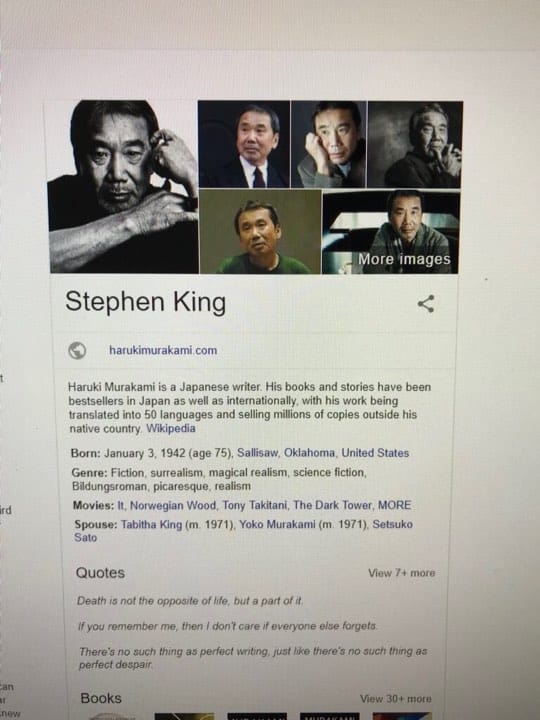The width and height of the screenshot is (540, 720).
Task: Select the thumbnail of man in green sweater
Action: click(x=260, y=231)
